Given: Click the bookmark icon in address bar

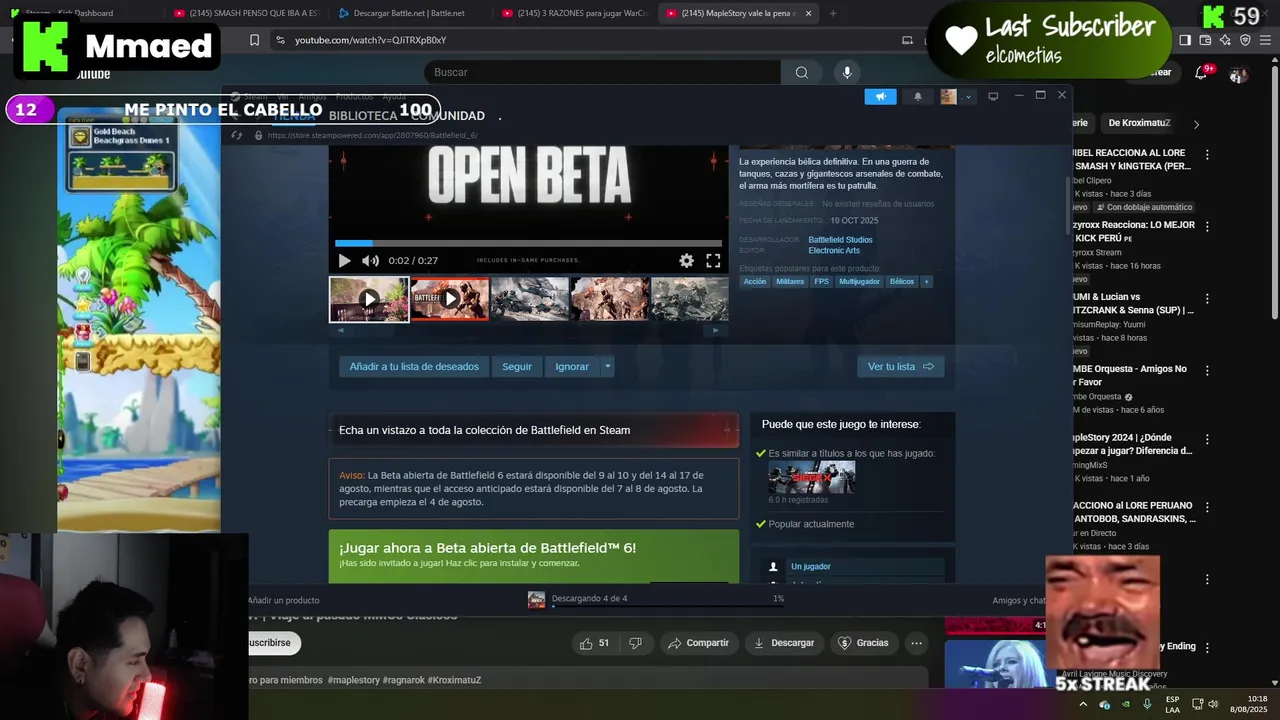Looking at the screenshot, I should [x=254, y=40].
